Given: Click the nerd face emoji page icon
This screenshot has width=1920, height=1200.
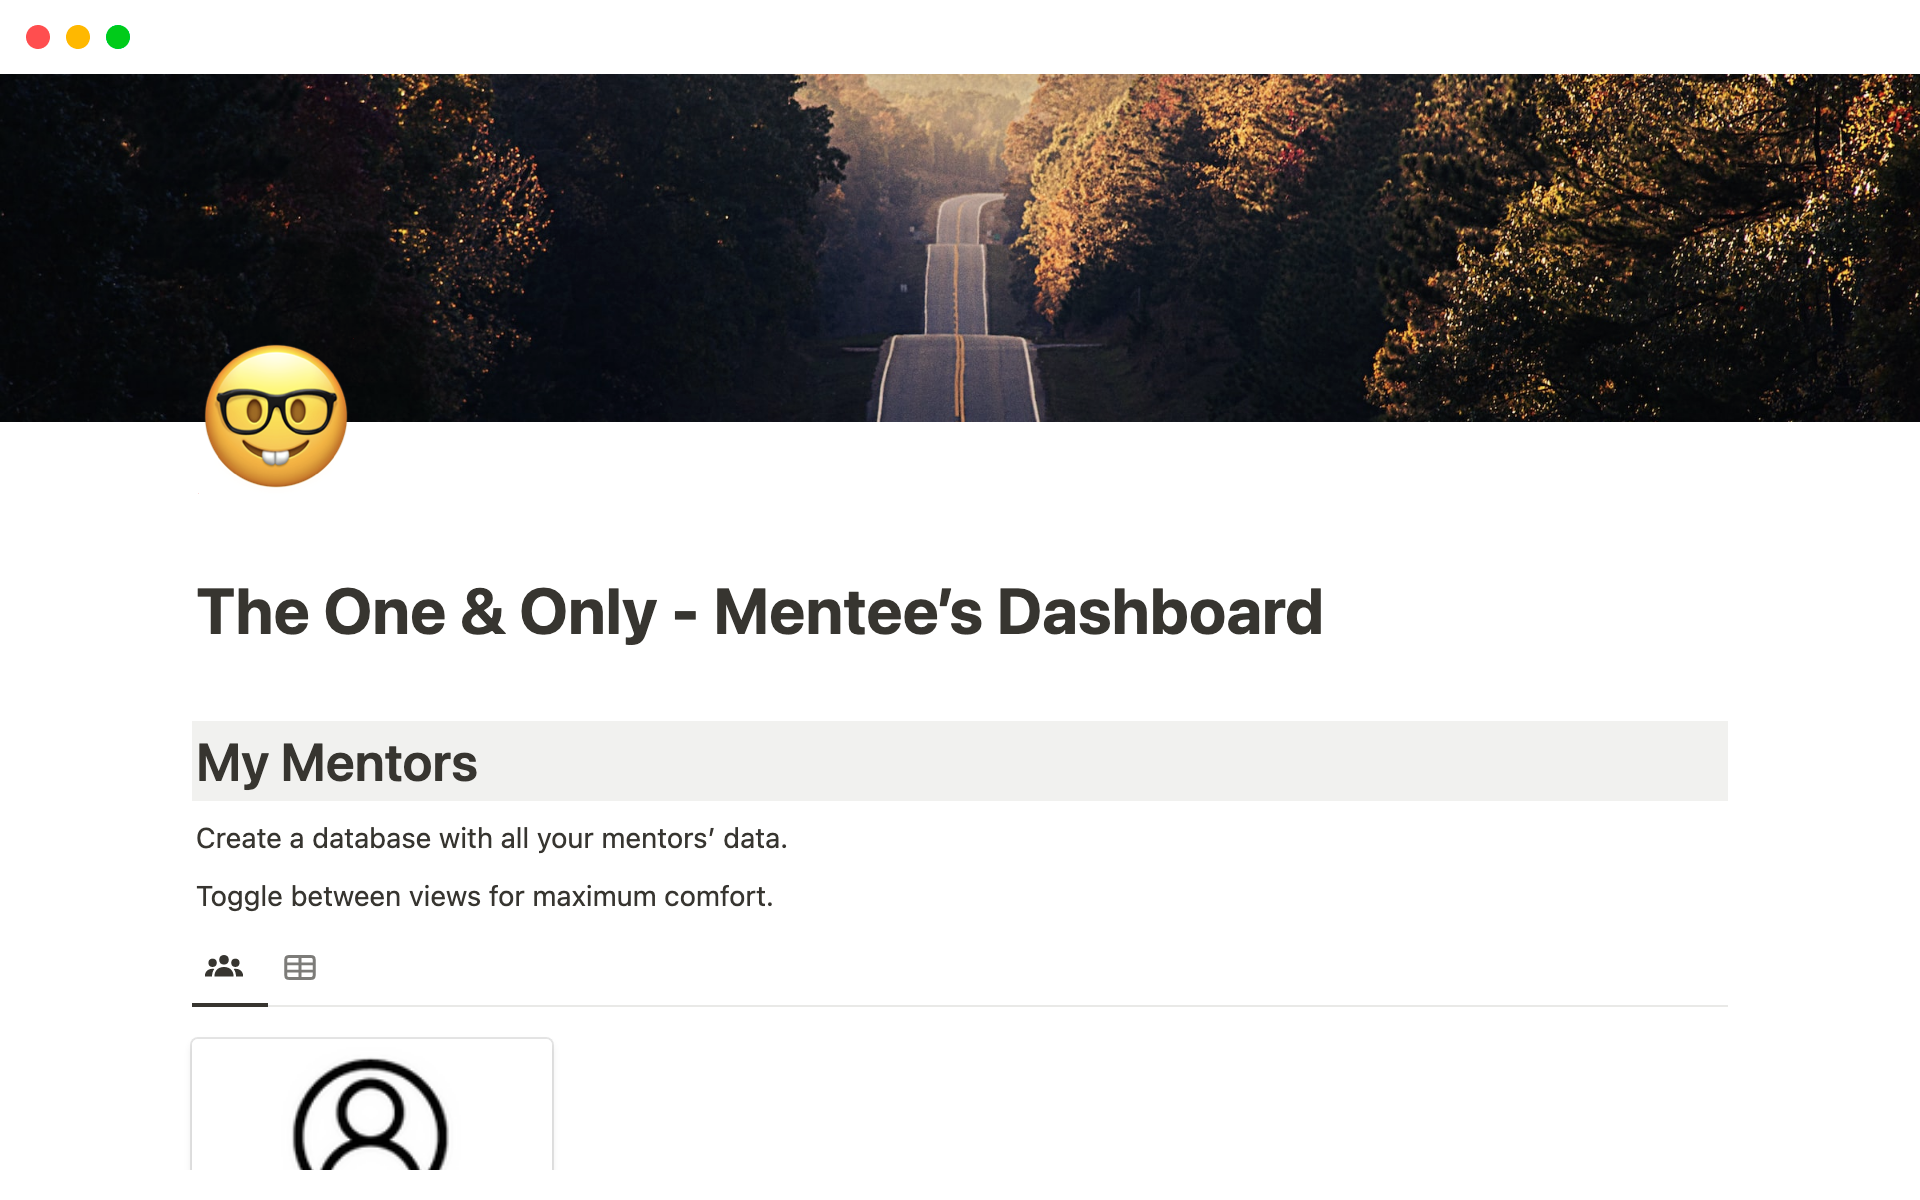Looking at the screenshot, I should (276, 416).
